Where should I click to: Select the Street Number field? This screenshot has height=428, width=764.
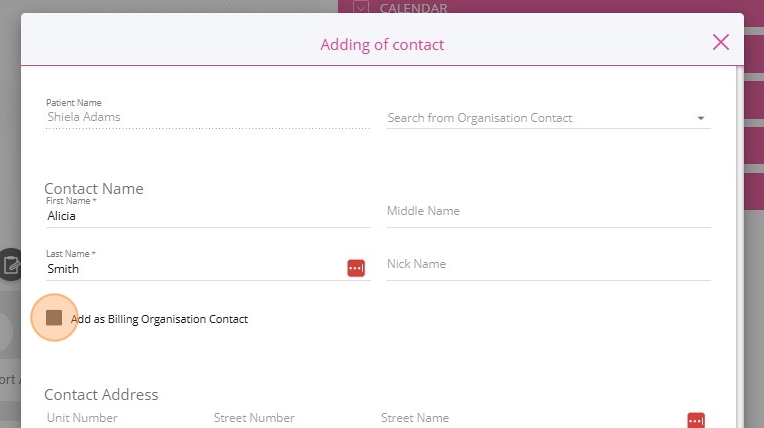click(x=288, y=418)
